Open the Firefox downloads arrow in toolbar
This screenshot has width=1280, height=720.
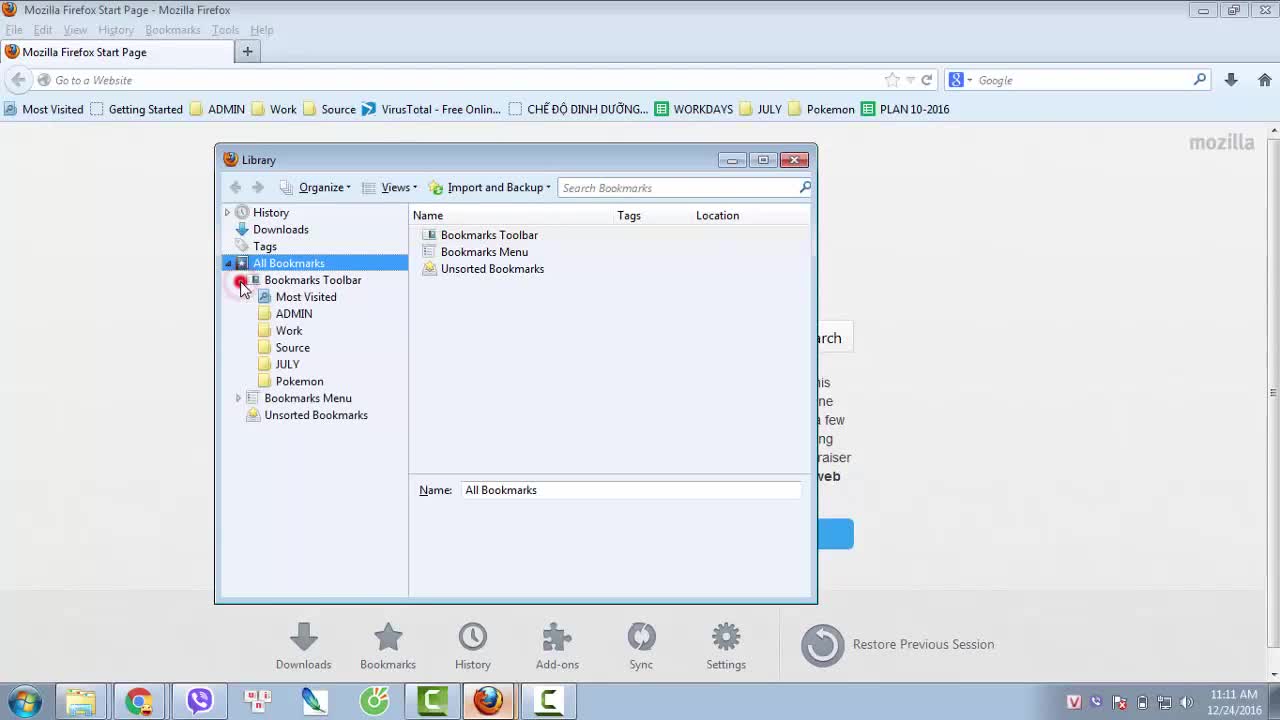1231,80
